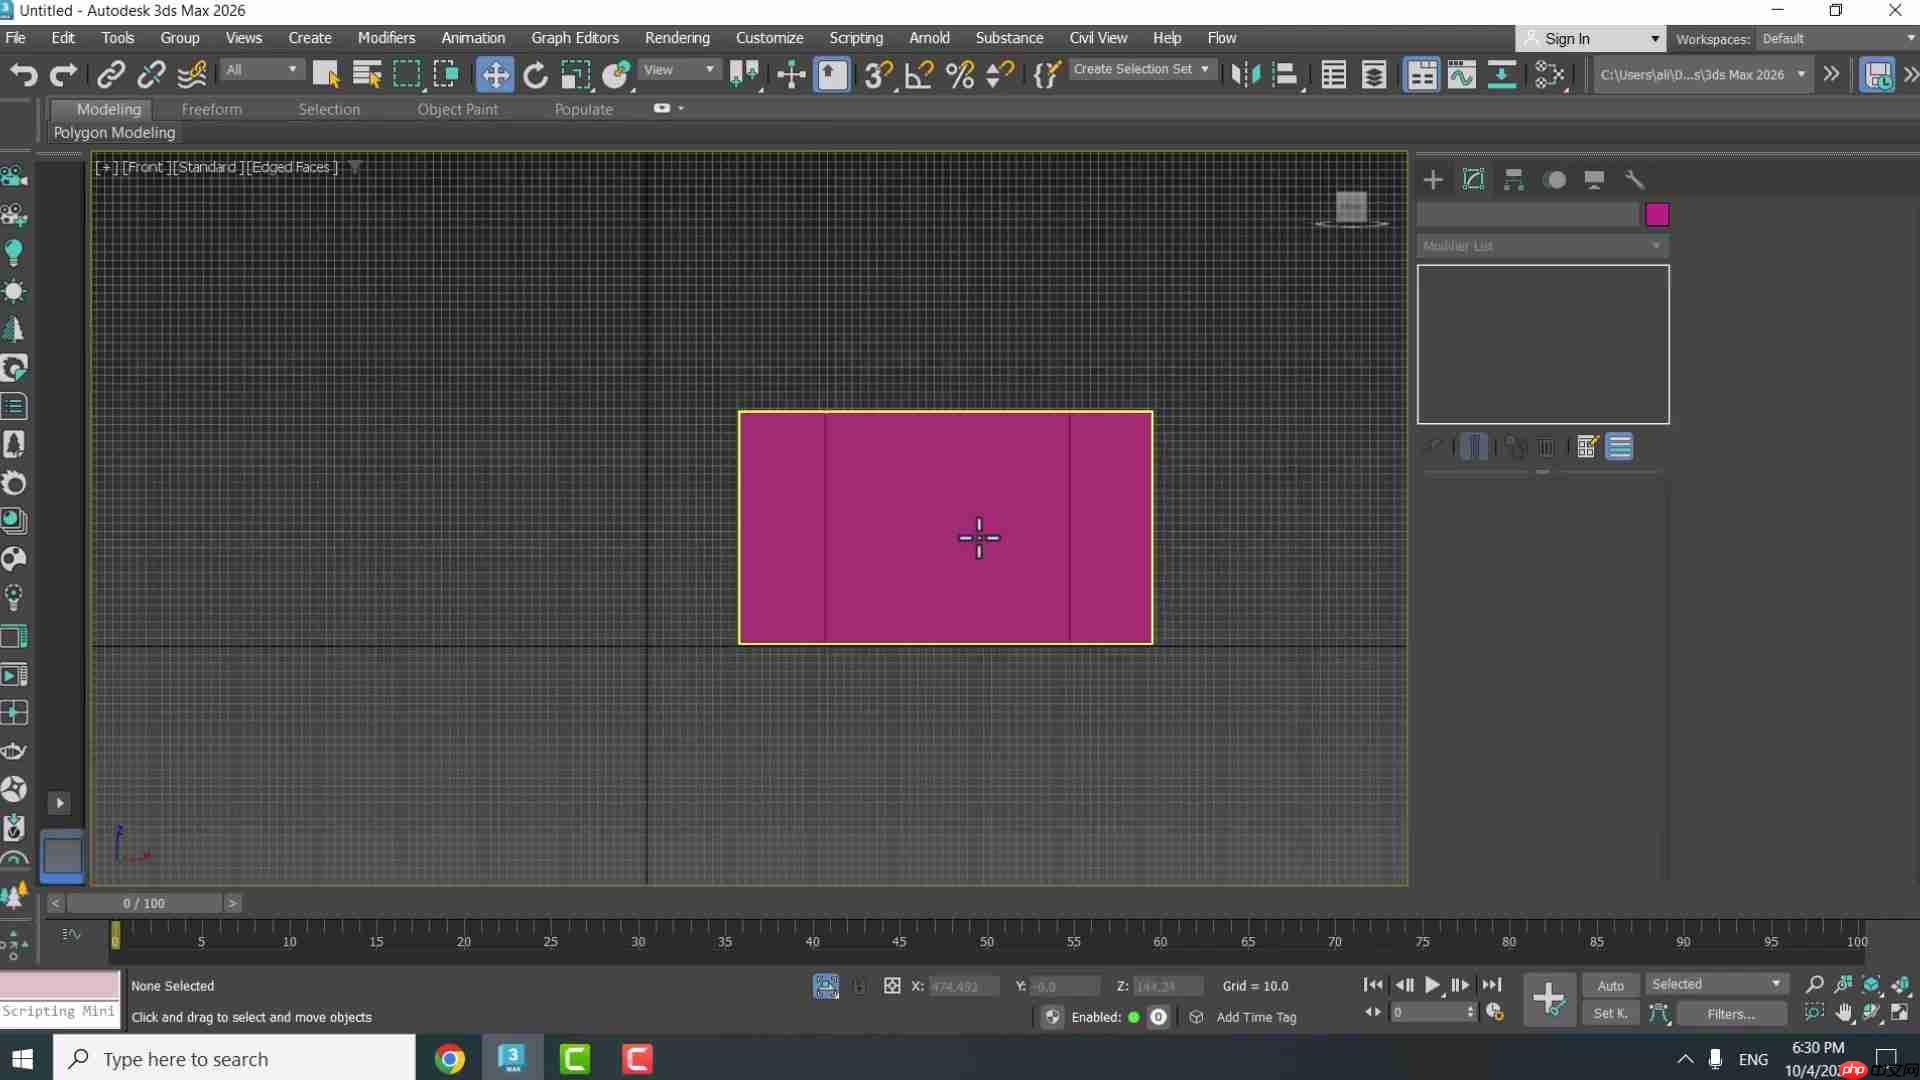Open the object color swatch
The width and height of the screenshot is (1920, 1080).
pyautogui.click(x=1658, y=214)
